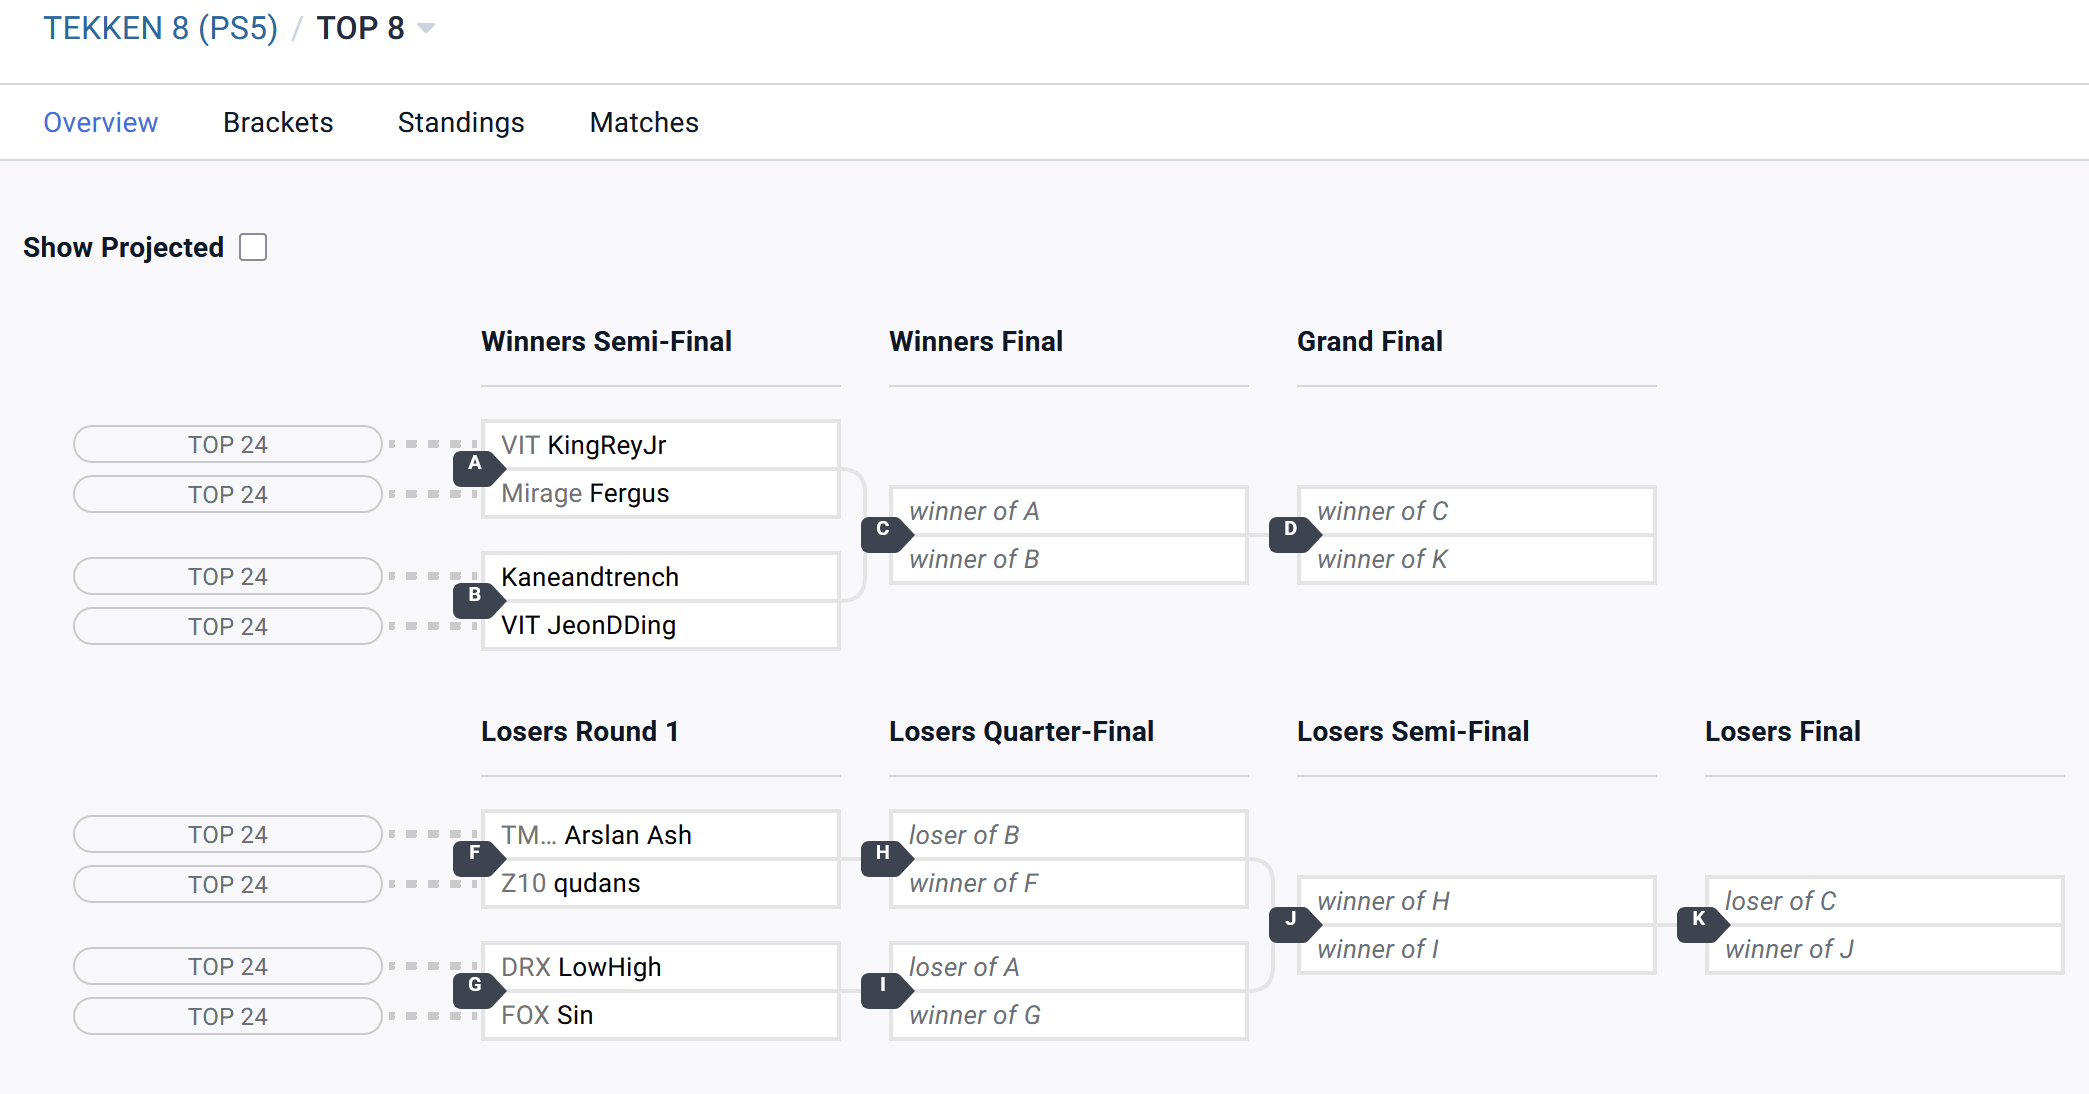The height and width of the screenshot is (1094, 2089).
Task: Click the Arslan Ash bracket slot
Action: pyautogui.click(x=660, y=835)
